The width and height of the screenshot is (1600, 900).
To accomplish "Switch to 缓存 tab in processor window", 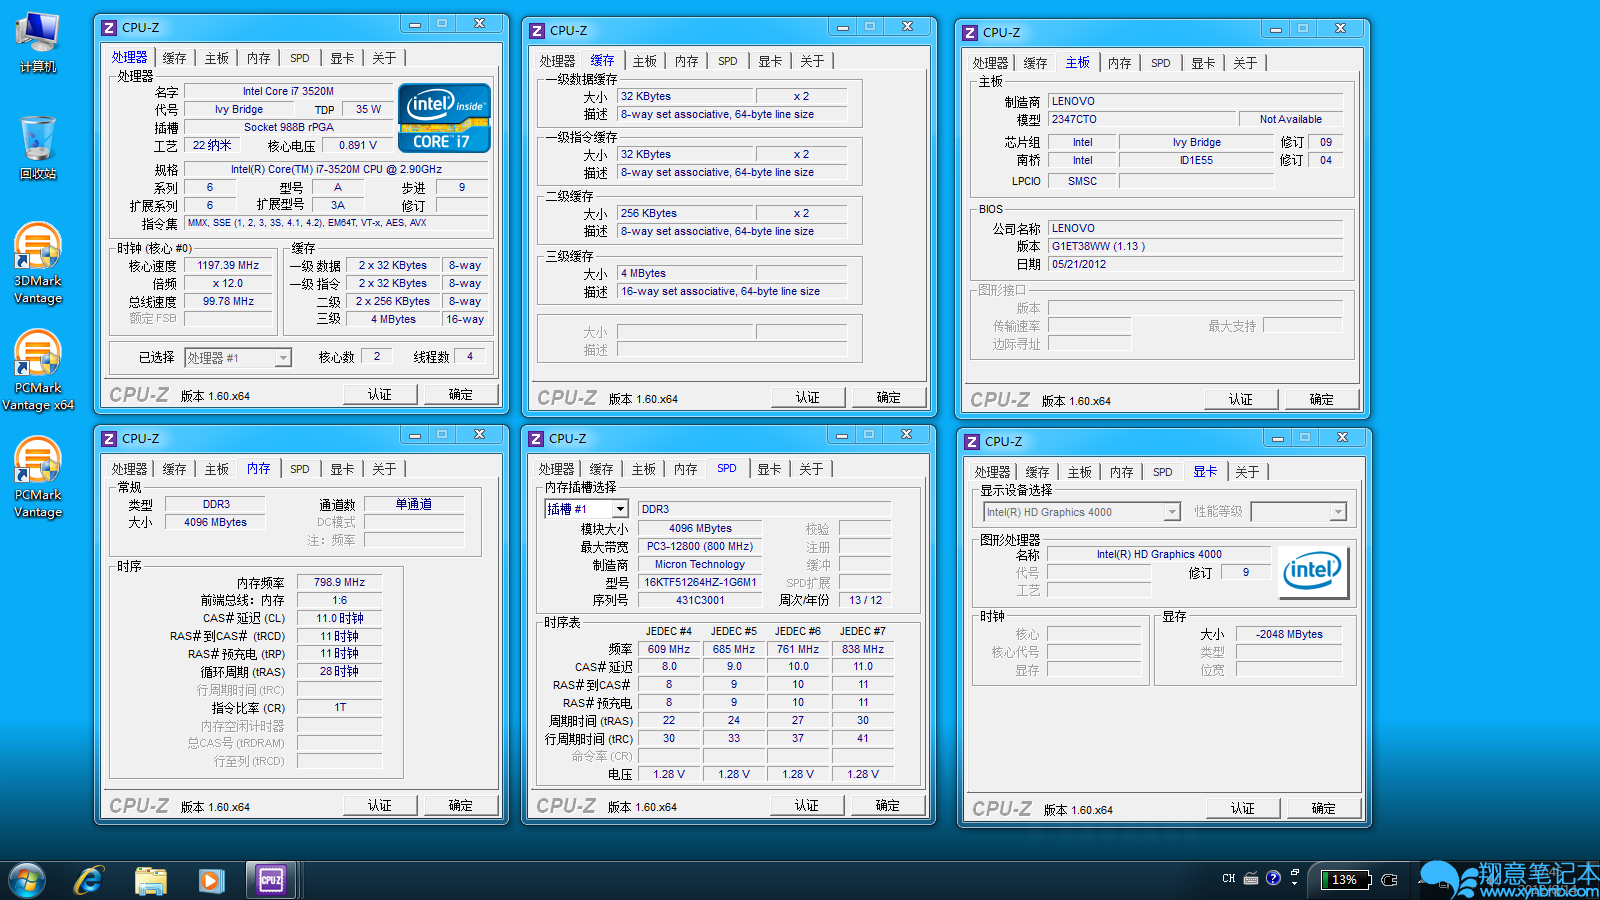I will [174, 58].
